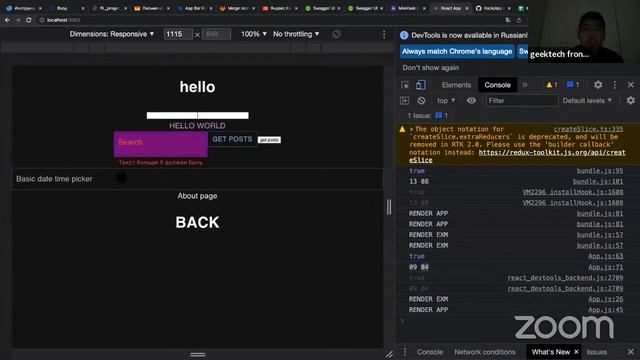The height and width of the screenshot is (360, 640).
Task: Open the drawer more tools menu
Action: pyautogui.click(x=405, y=352)
